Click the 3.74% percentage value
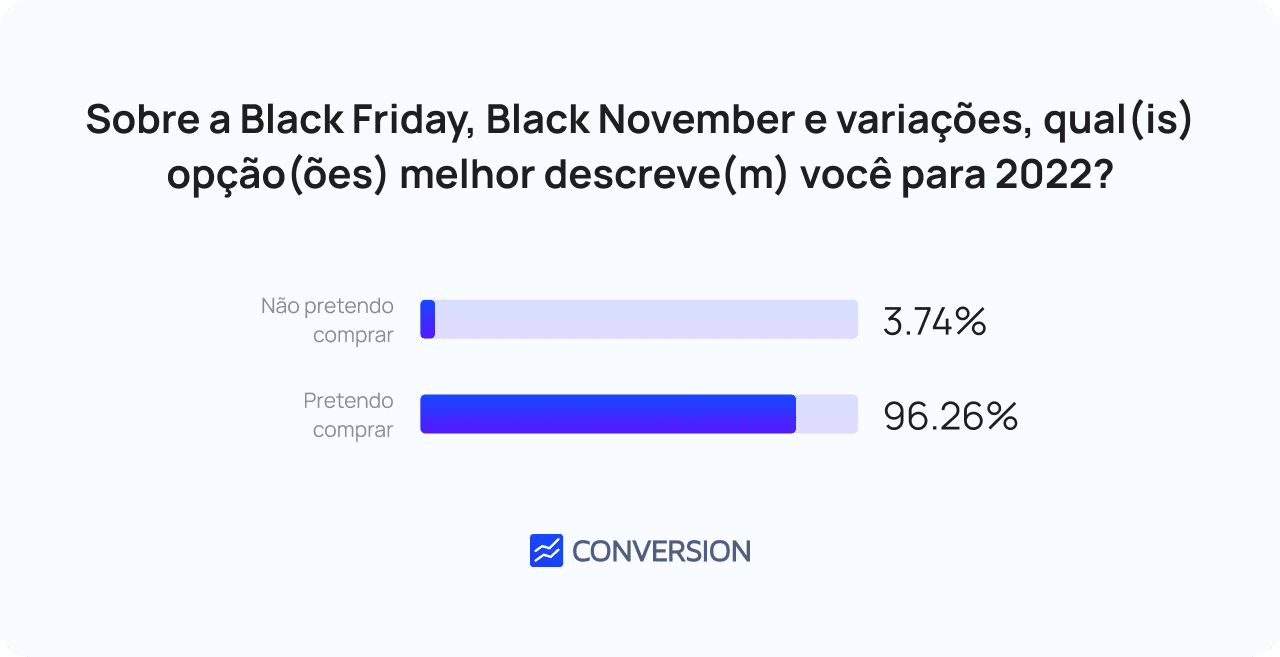Image resolution: width=1280 pixels, height=657 pixels. [x=935, y=321]
